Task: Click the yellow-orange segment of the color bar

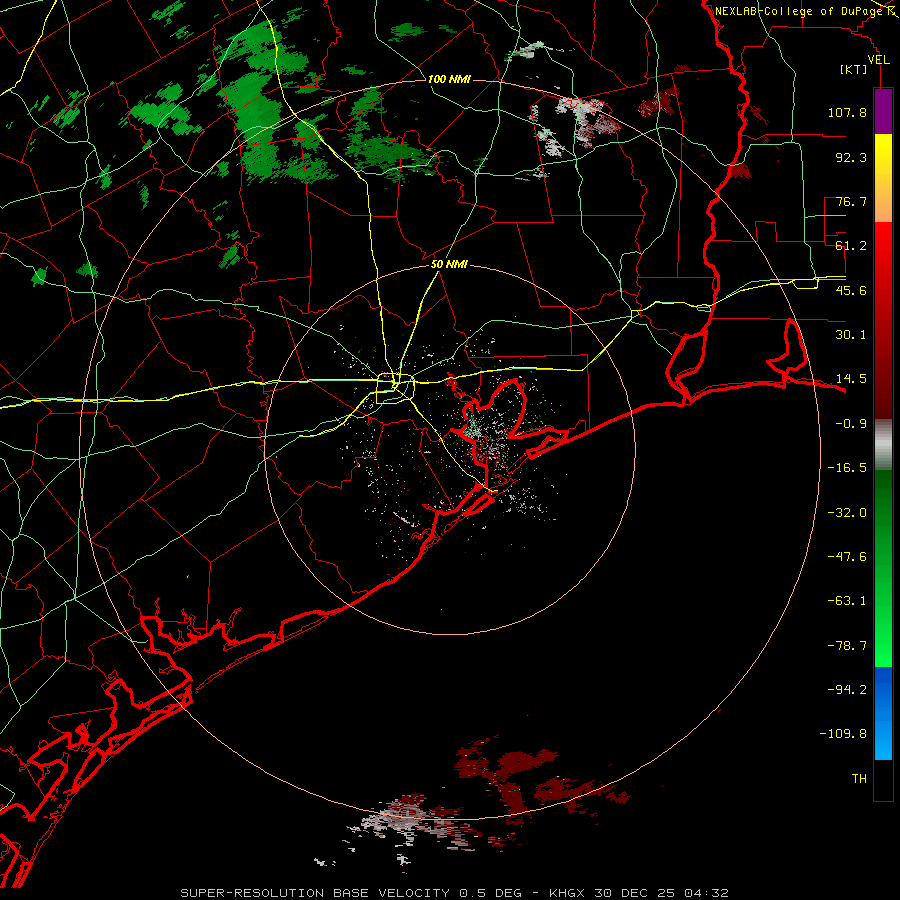Action: pyautogui.click(x=883, y=178)
